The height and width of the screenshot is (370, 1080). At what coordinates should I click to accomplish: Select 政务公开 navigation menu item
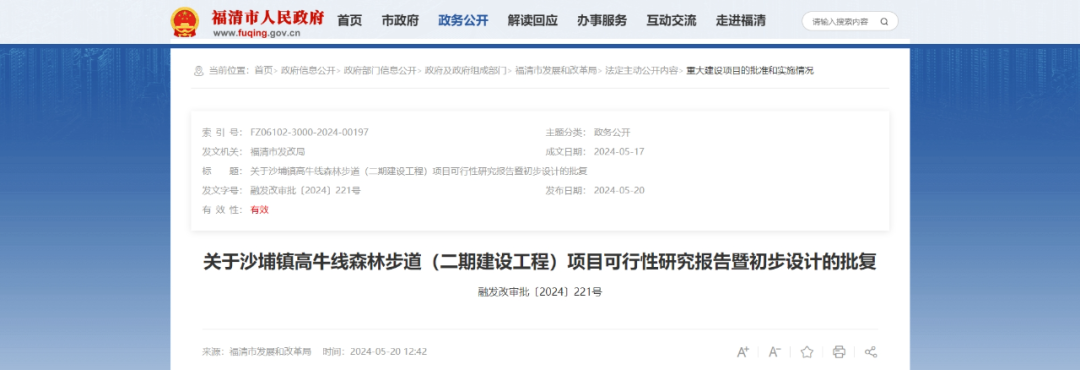tap(463, 21)
